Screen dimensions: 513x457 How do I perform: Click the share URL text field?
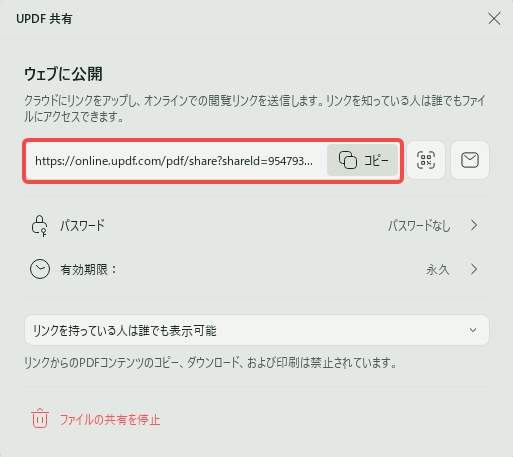coord(174,161)
